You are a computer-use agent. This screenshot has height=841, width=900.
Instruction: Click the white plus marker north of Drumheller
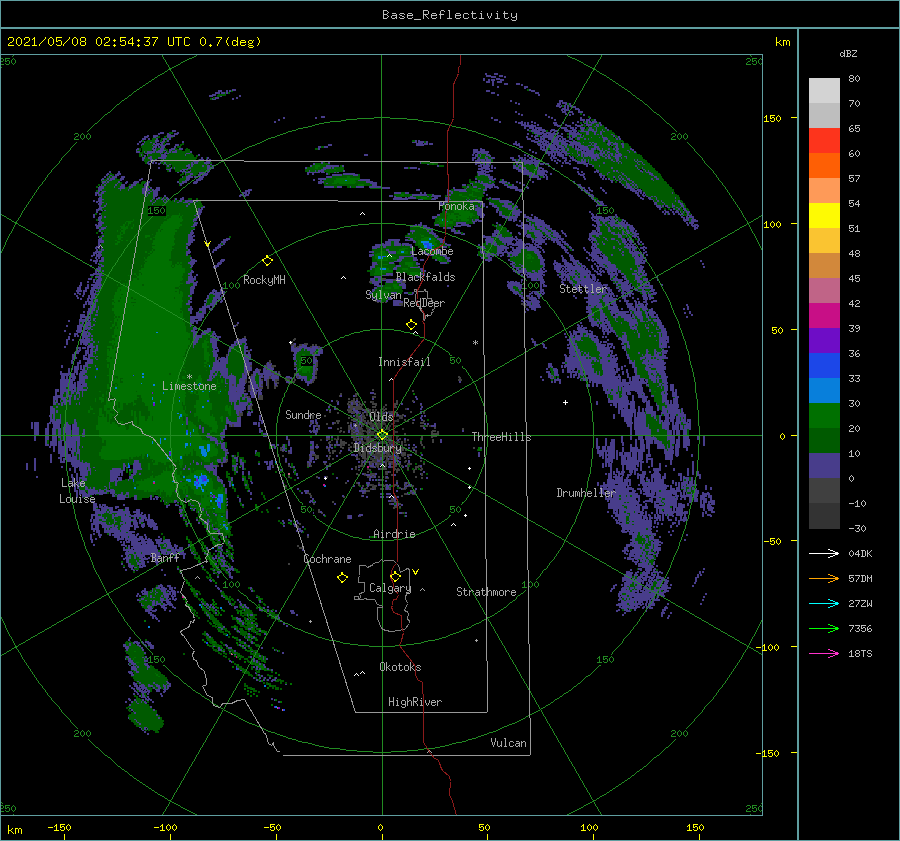coord(565,402)
